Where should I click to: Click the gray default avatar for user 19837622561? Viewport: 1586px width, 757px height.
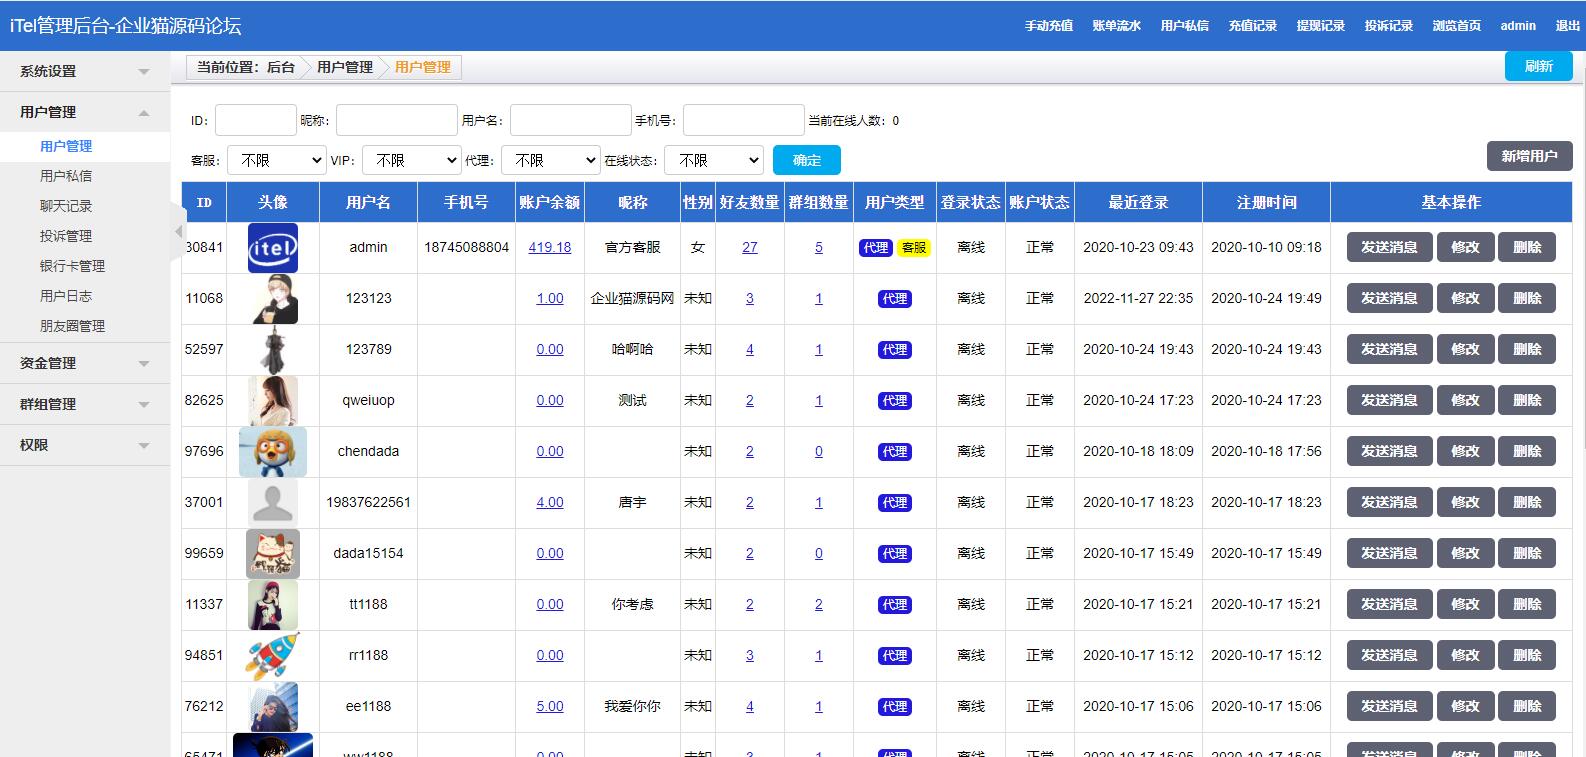pos(272,503)
